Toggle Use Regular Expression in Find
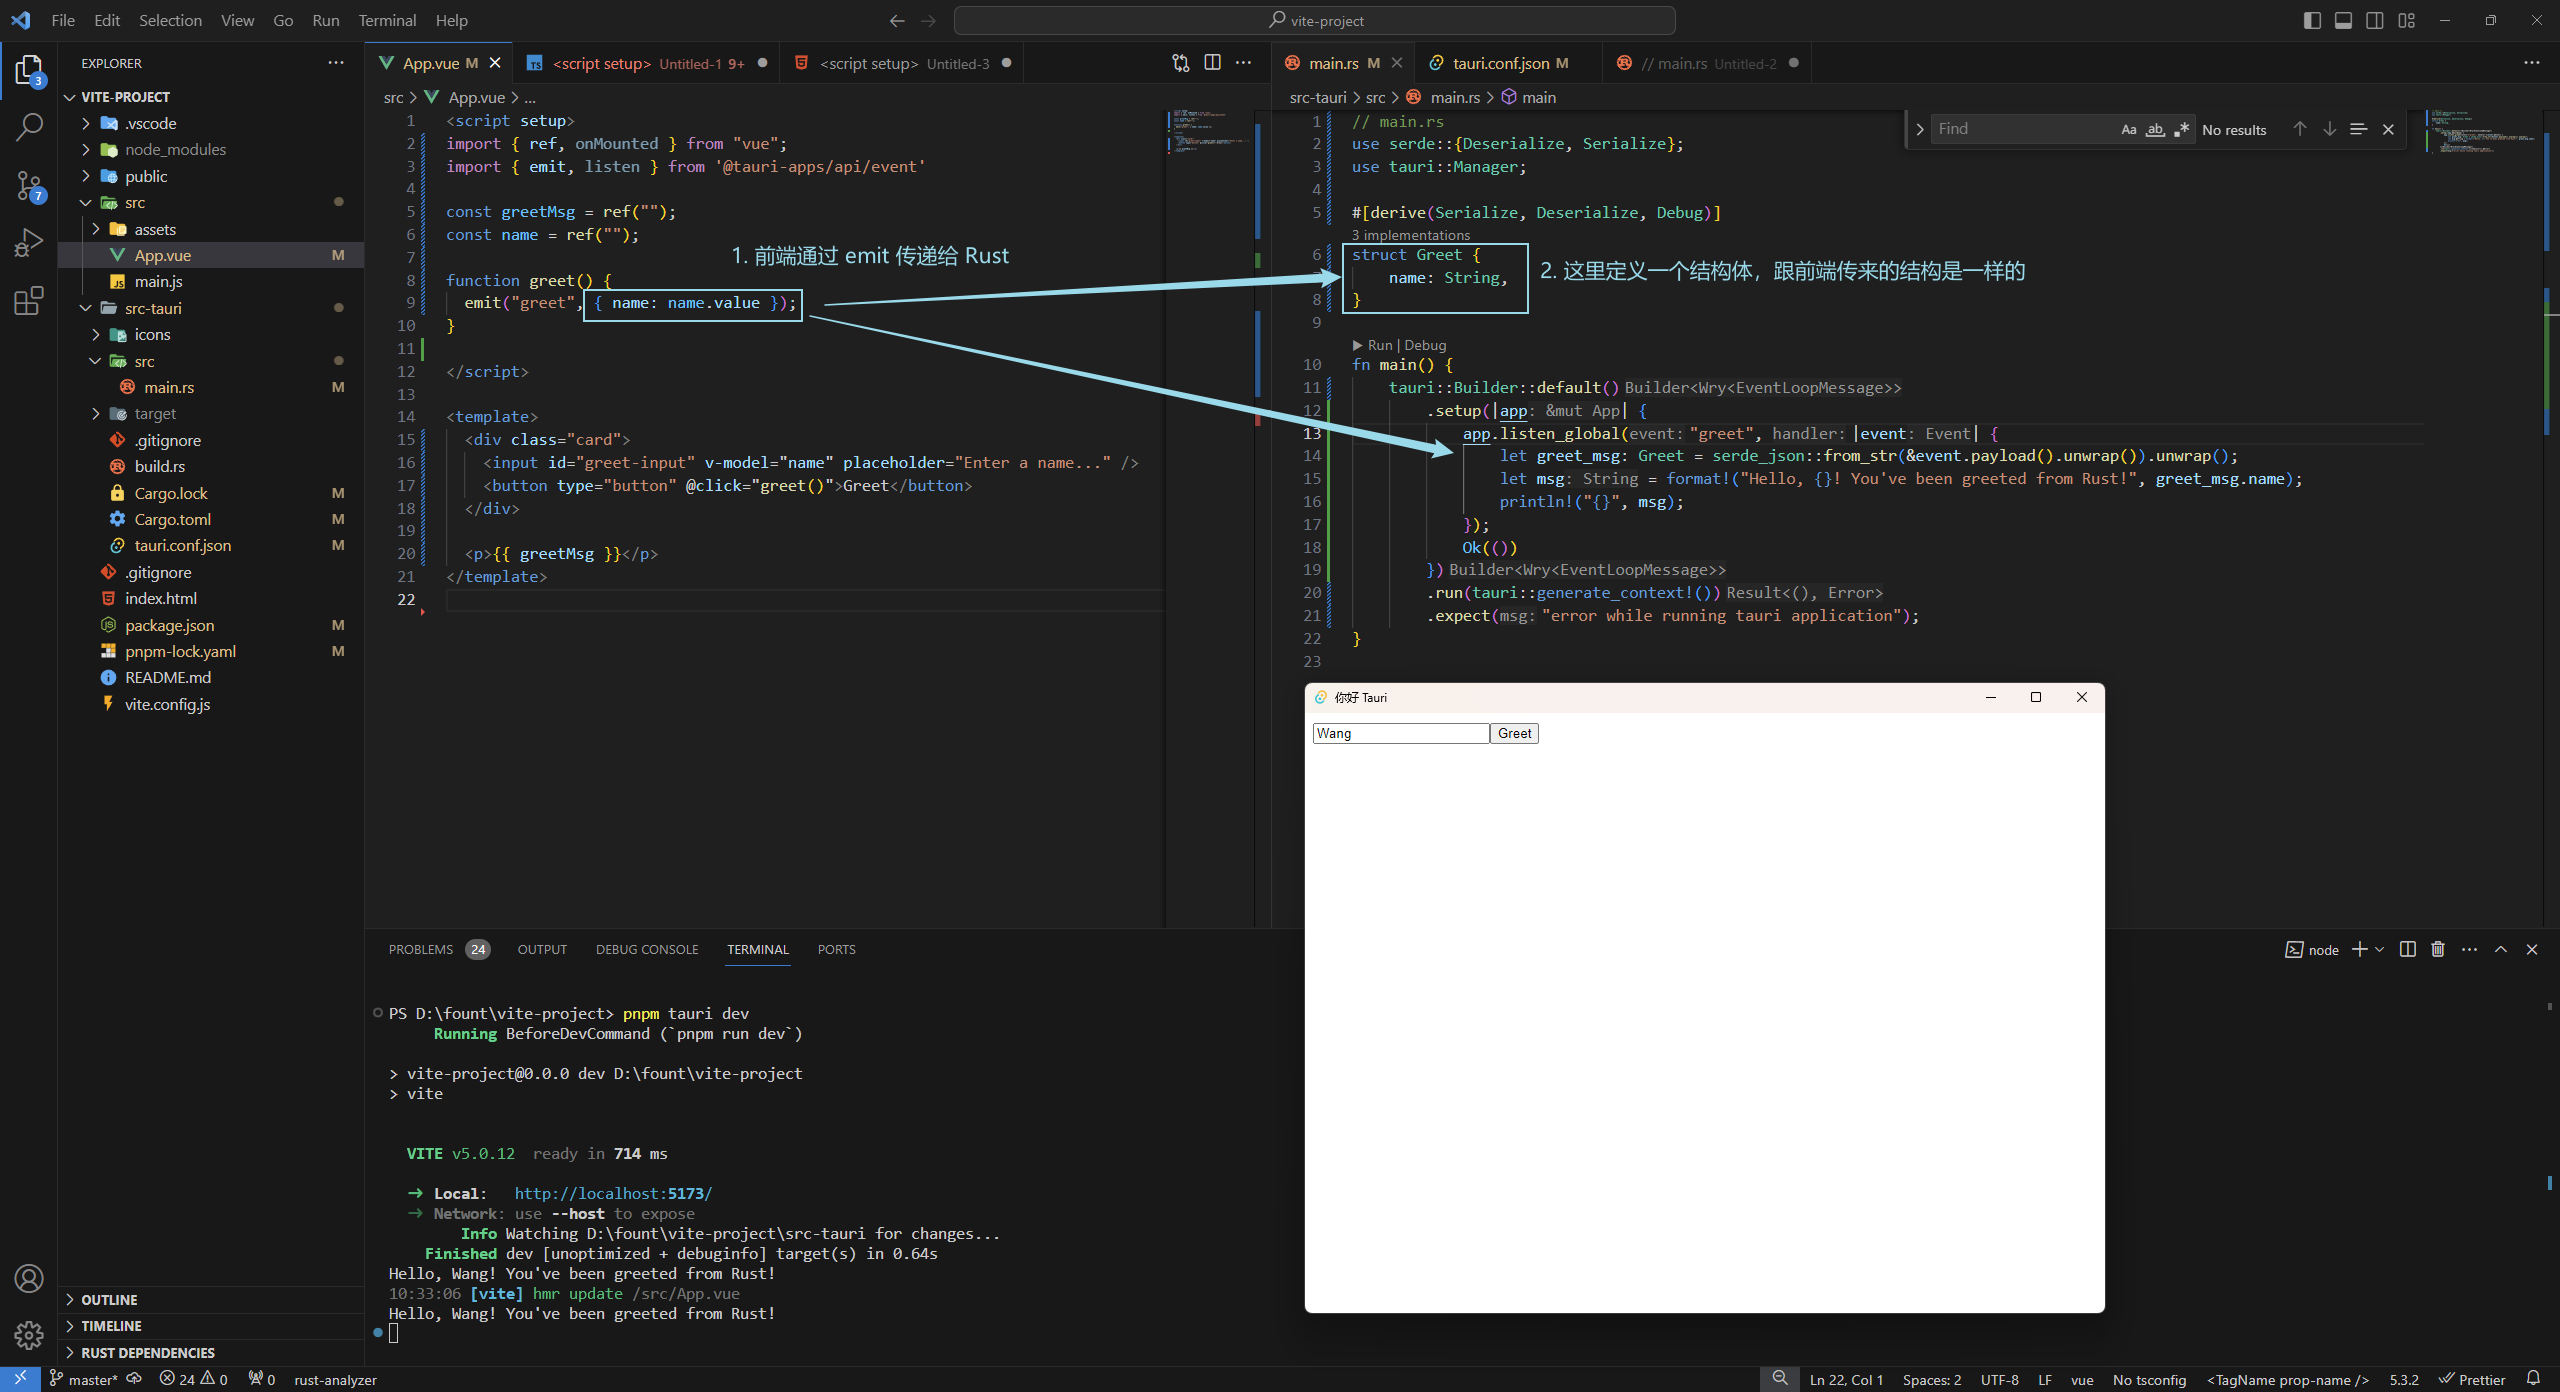 pos(2181,130)
